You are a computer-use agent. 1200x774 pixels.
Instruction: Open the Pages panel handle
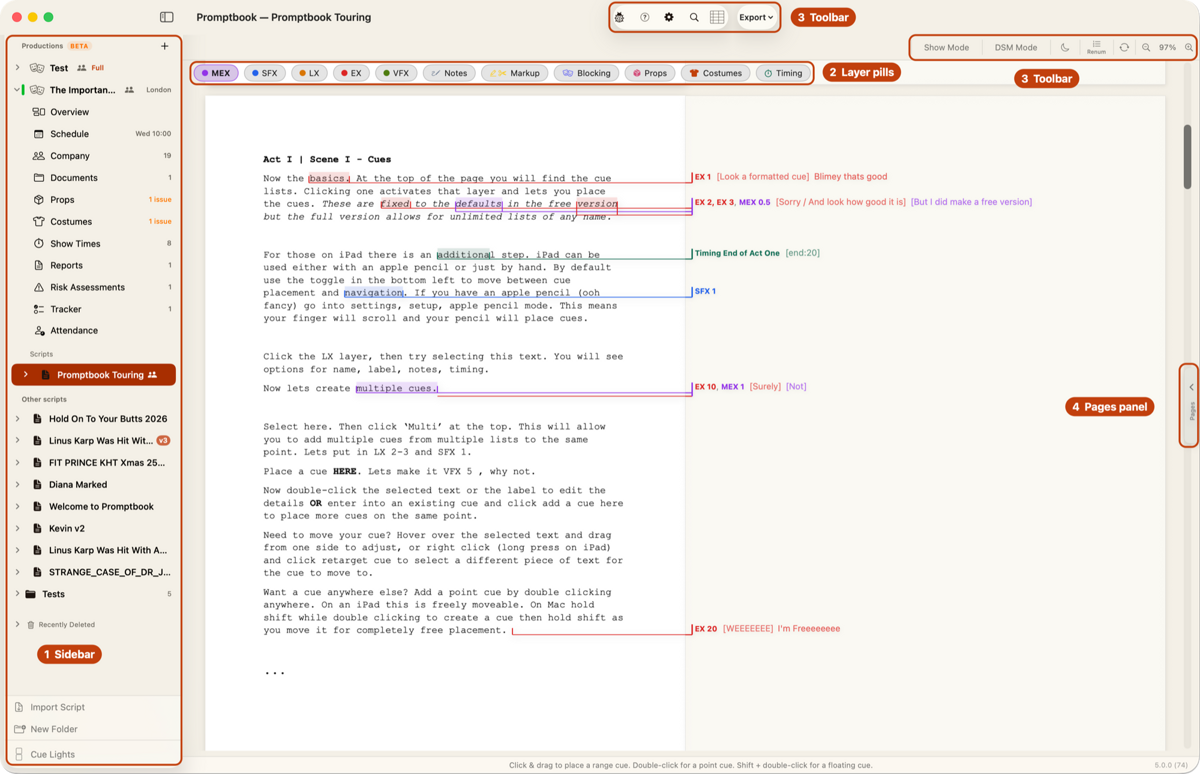[1191, 405]
